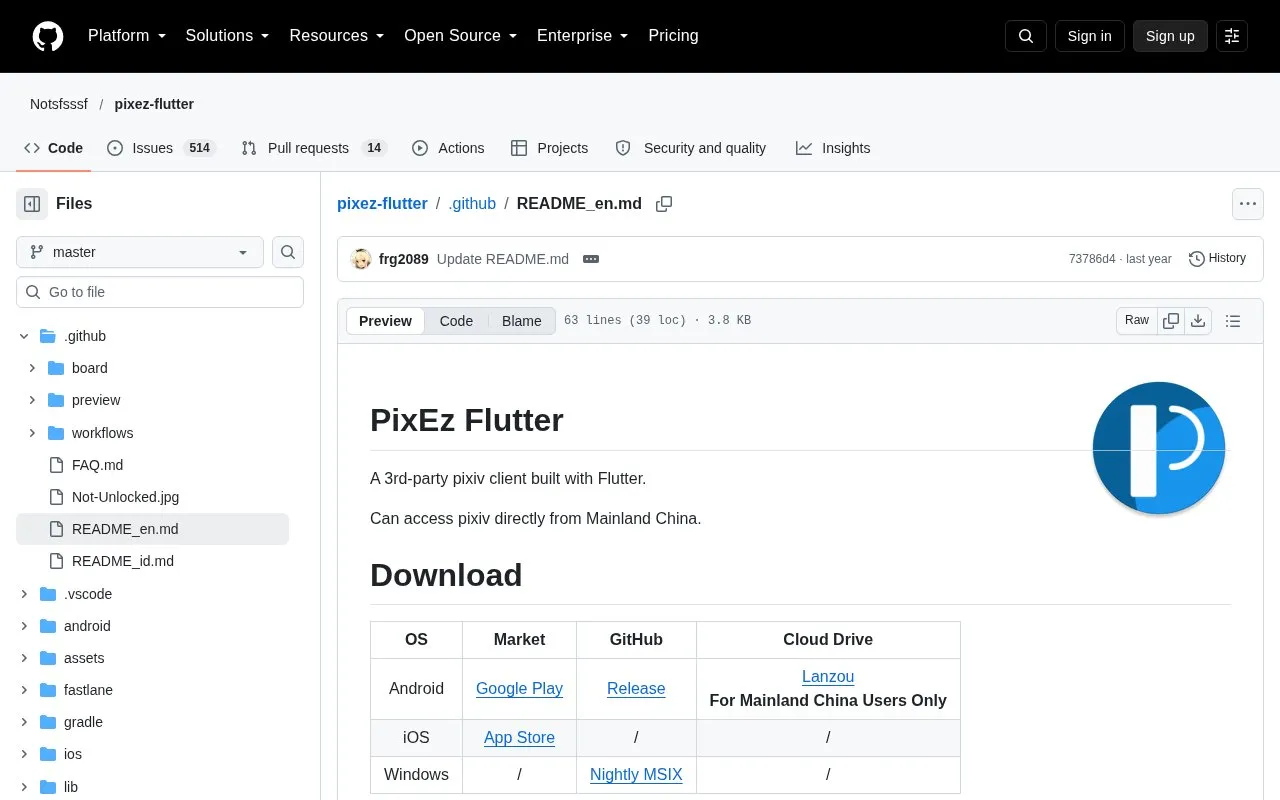1280x800 pixels.
Task: Click the Raw button
Action: (1137, 321)
